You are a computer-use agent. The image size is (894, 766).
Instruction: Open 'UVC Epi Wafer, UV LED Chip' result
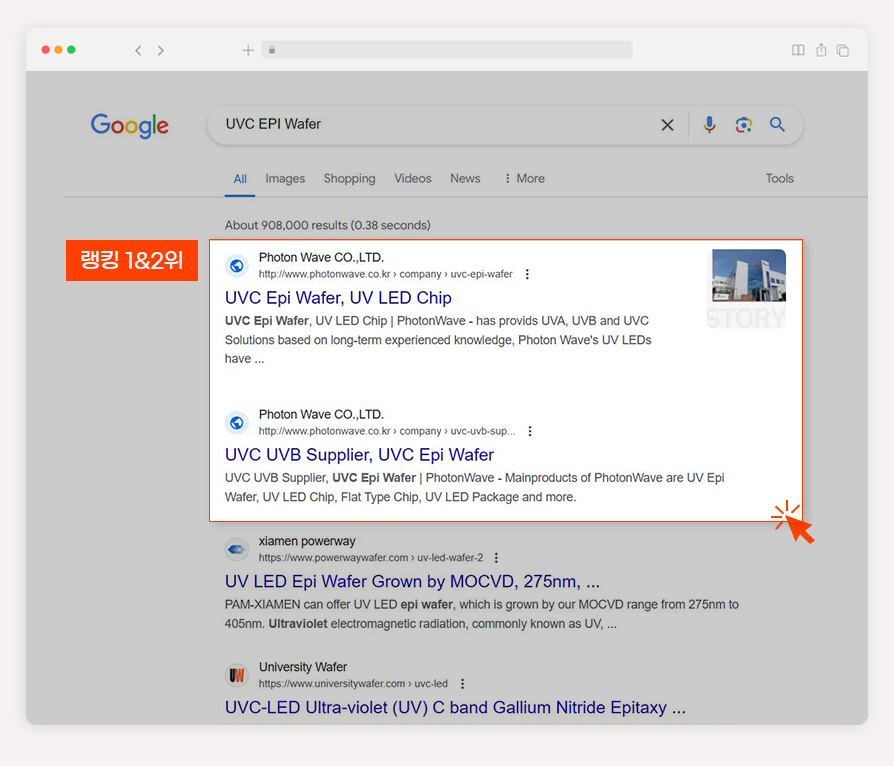tap(338, 298)
